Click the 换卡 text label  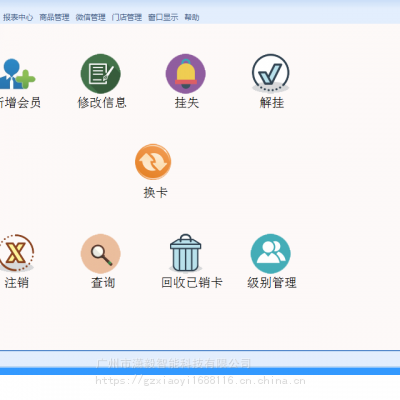point(156,193)
